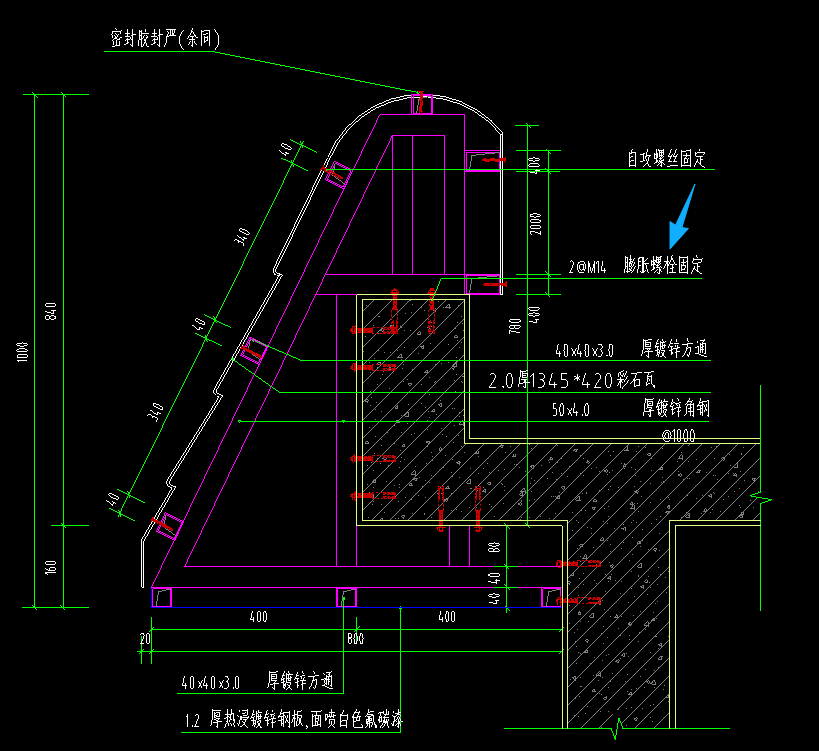Click the 40x40x3.0 text above 彩石瓦 note
Screen dimensions: 819x751
584,351
